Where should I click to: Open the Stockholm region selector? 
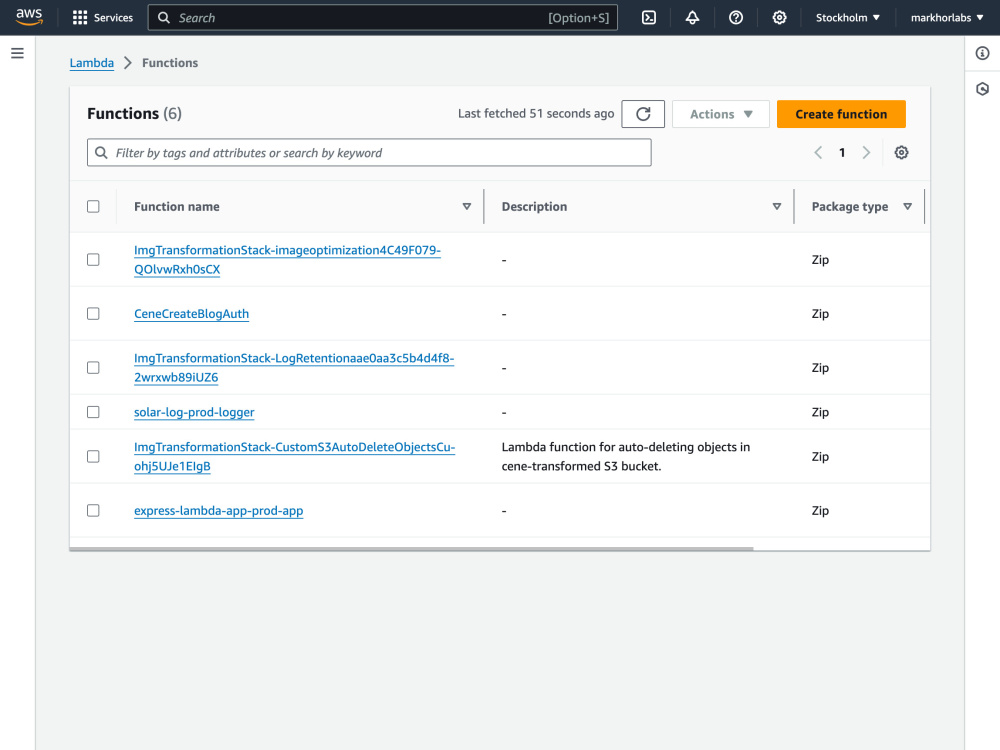tap(848, 18)
